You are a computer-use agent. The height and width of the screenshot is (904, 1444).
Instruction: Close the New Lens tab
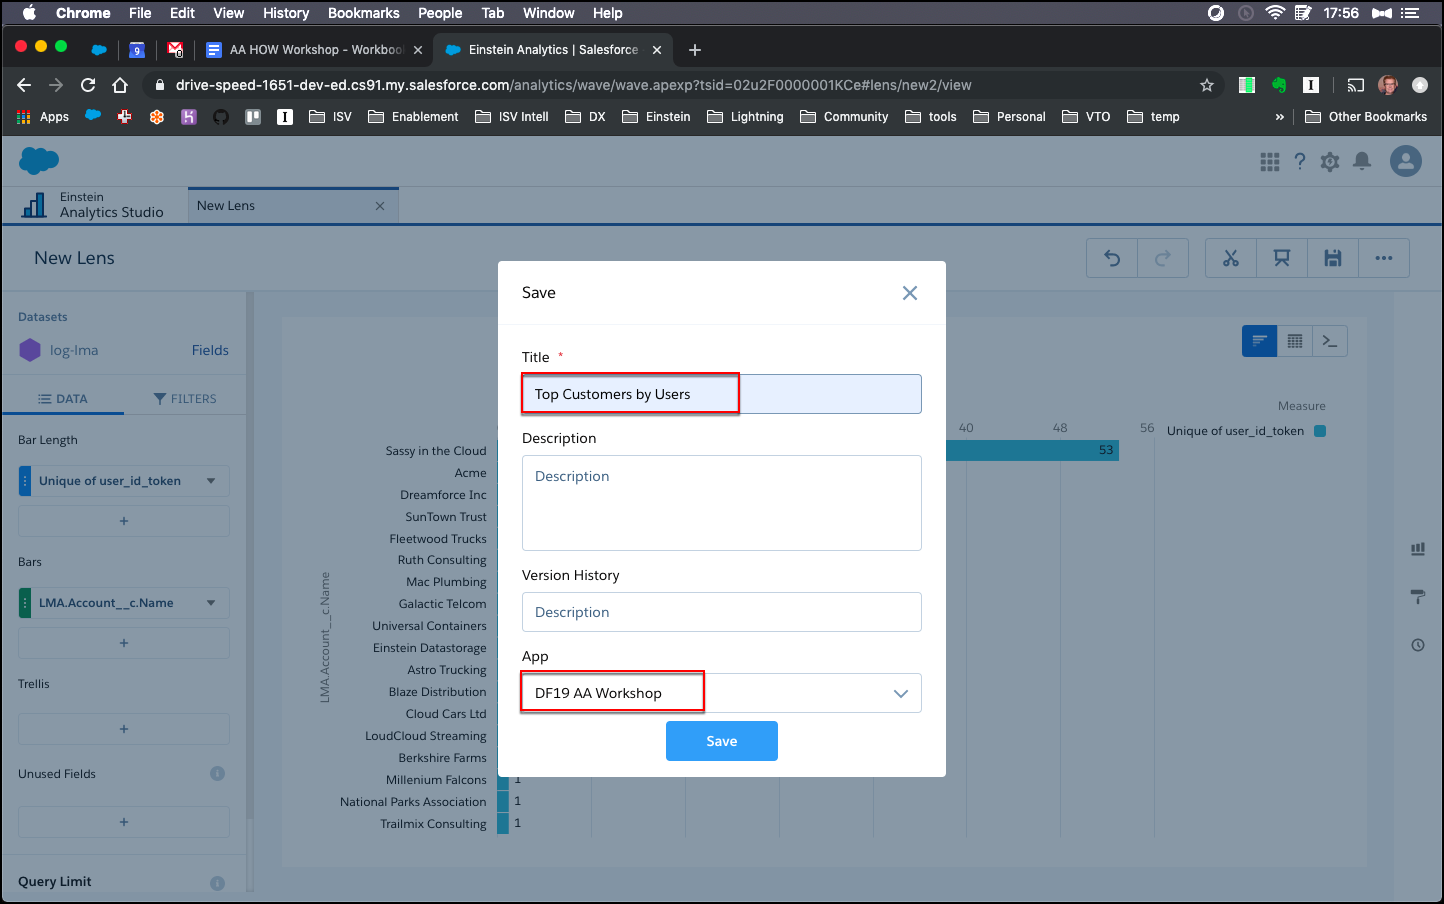(x=380, y=206)
